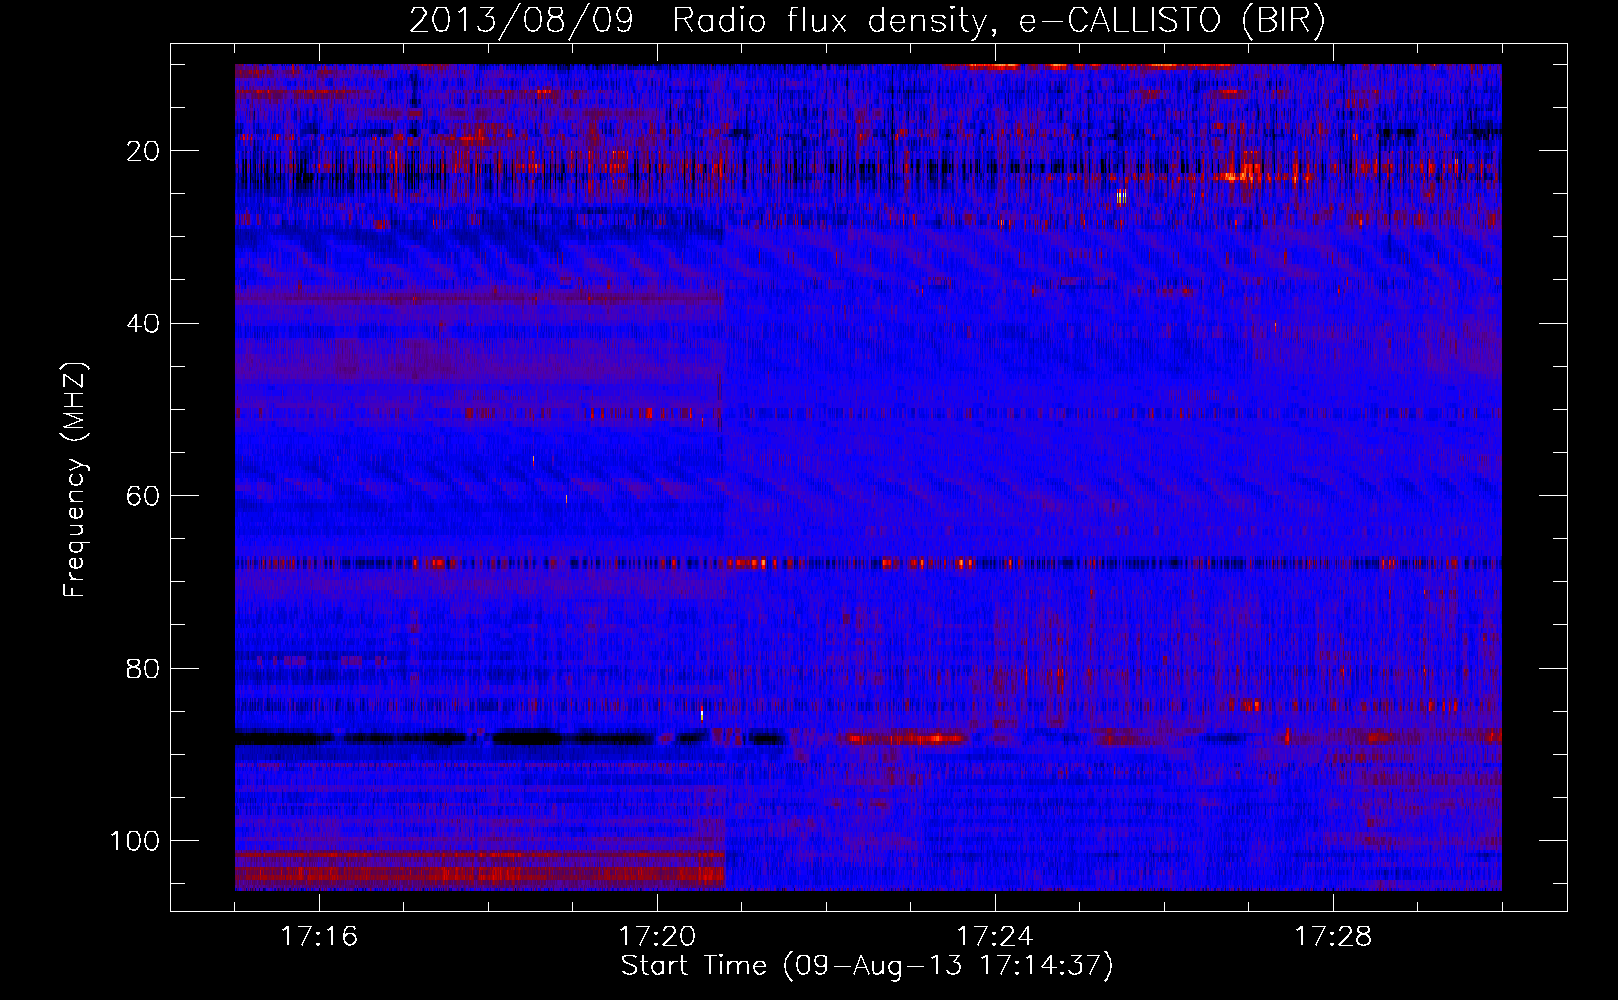Click the 17:28 time tick label
This screenshot has height=1000, width=1618.
1333,936
